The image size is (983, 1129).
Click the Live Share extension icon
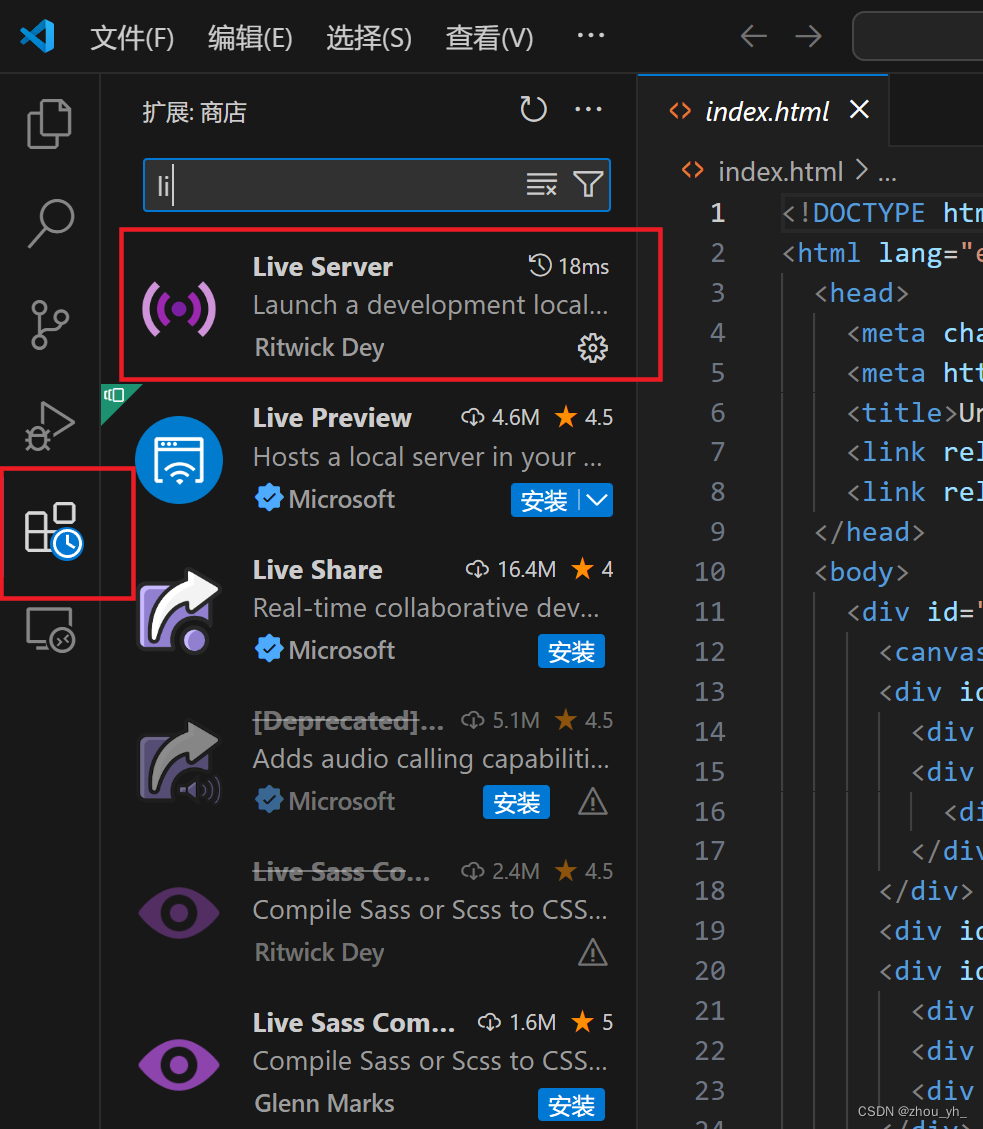point(179,611)
